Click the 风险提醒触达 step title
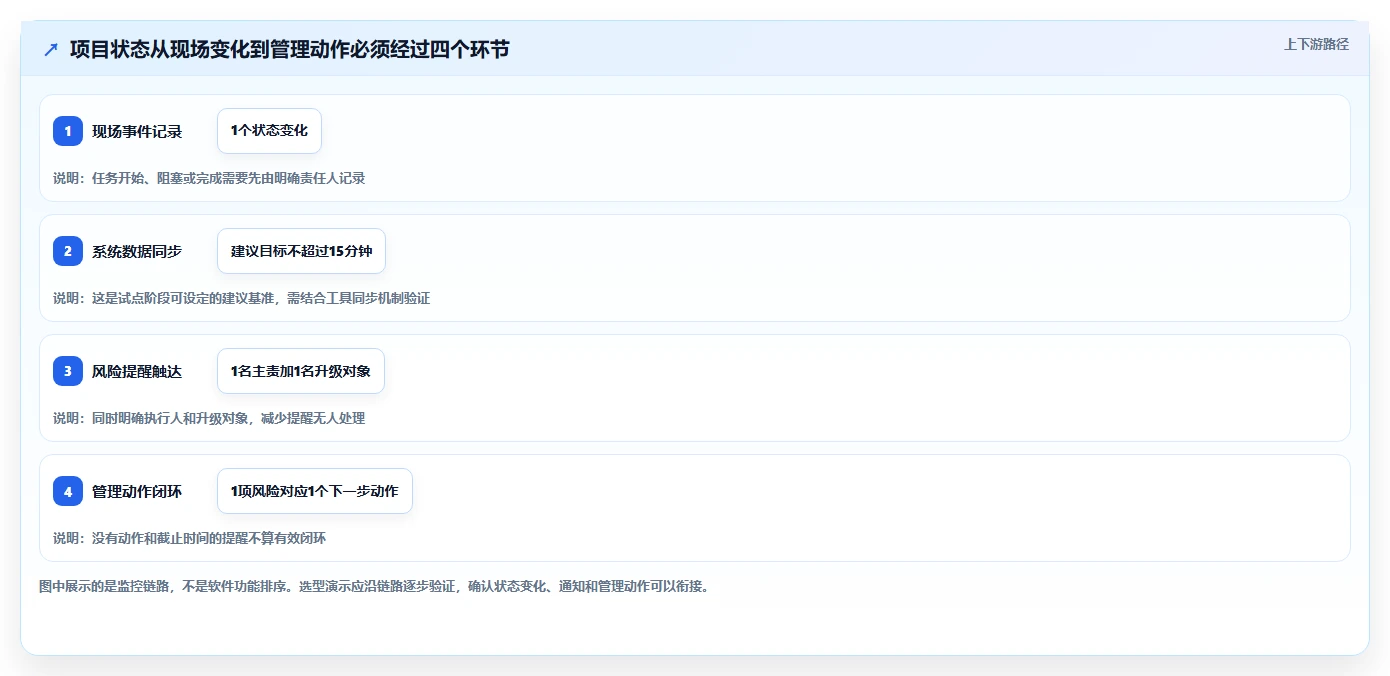This screenshot has height=676, width=1390. tap(137, 371)
